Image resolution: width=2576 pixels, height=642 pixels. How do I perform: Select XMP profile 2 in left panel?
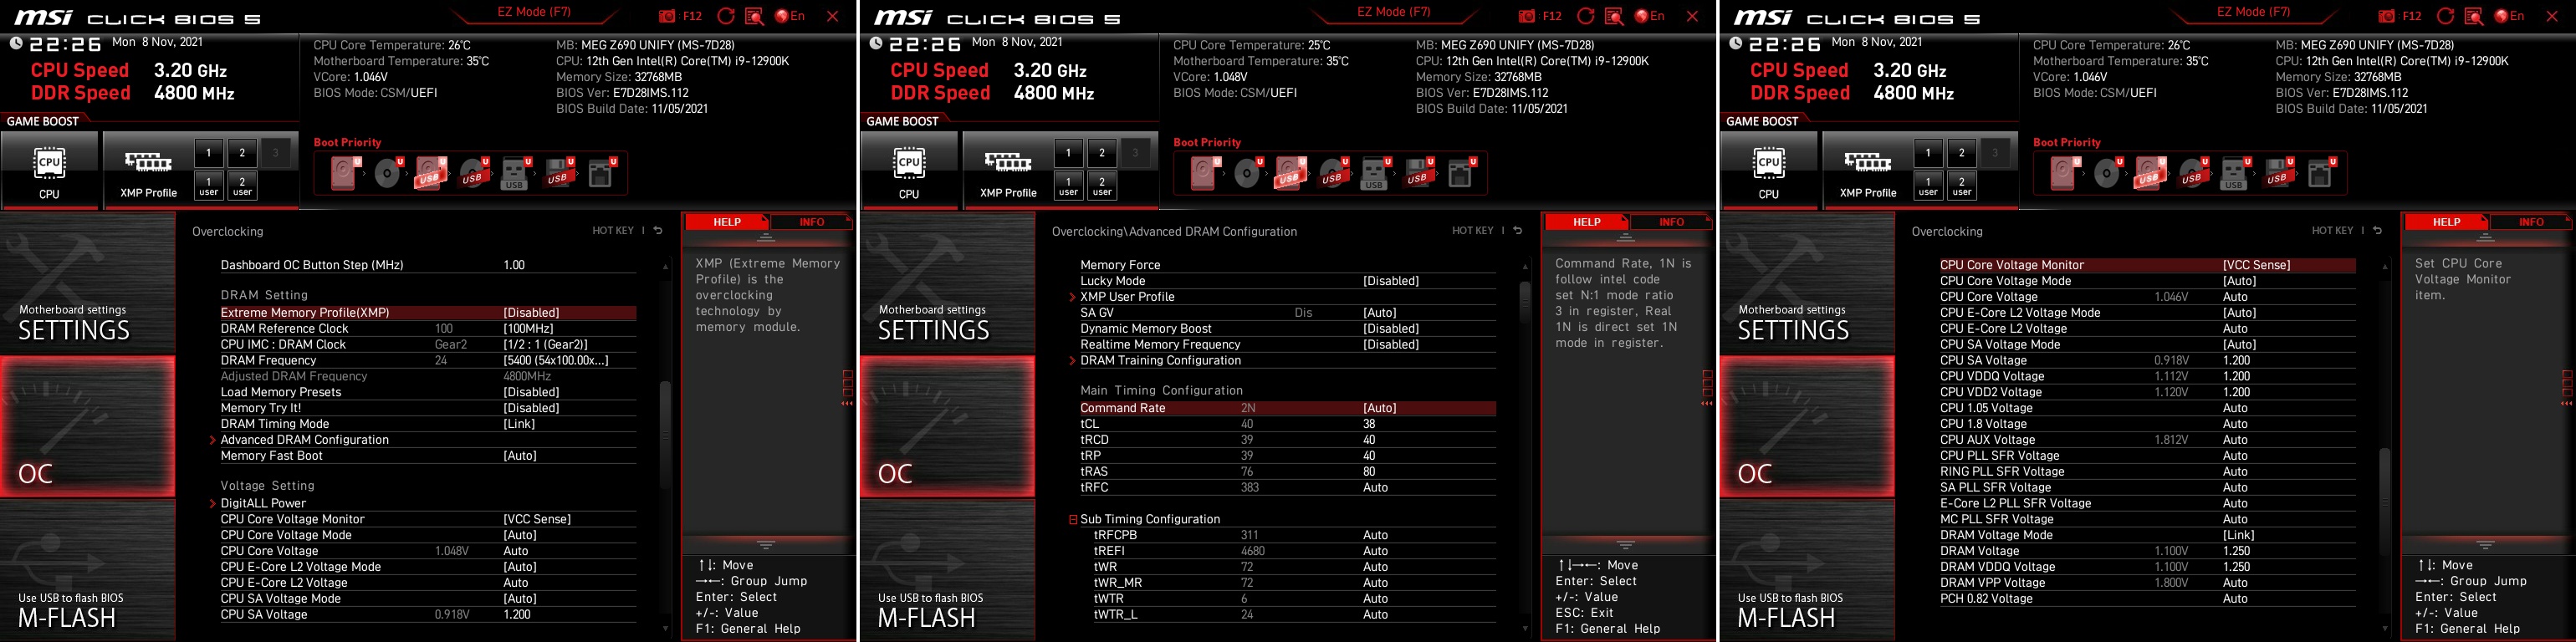click(242, 153)
